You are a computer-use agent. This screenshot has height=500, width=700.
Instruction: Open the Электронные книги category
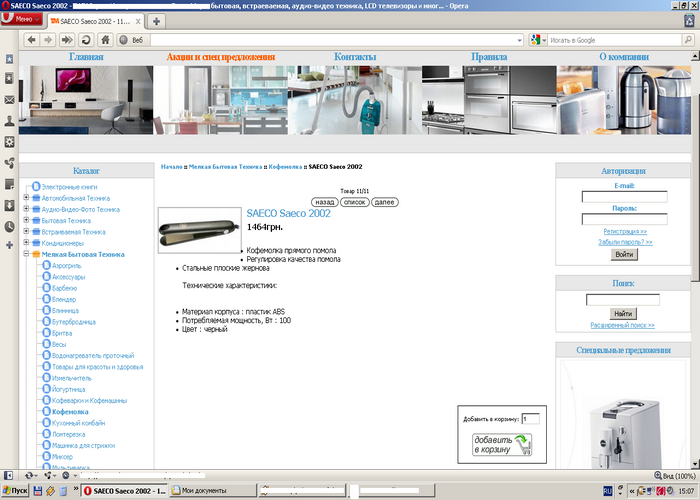click(x=69, y=187)
